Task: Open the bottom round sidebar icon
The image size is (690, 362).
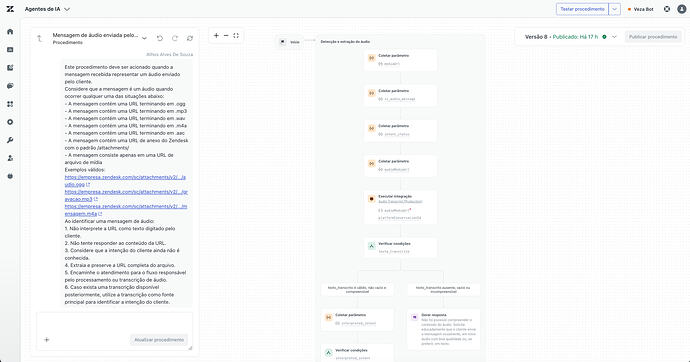Action: click(x=10, y=176)
